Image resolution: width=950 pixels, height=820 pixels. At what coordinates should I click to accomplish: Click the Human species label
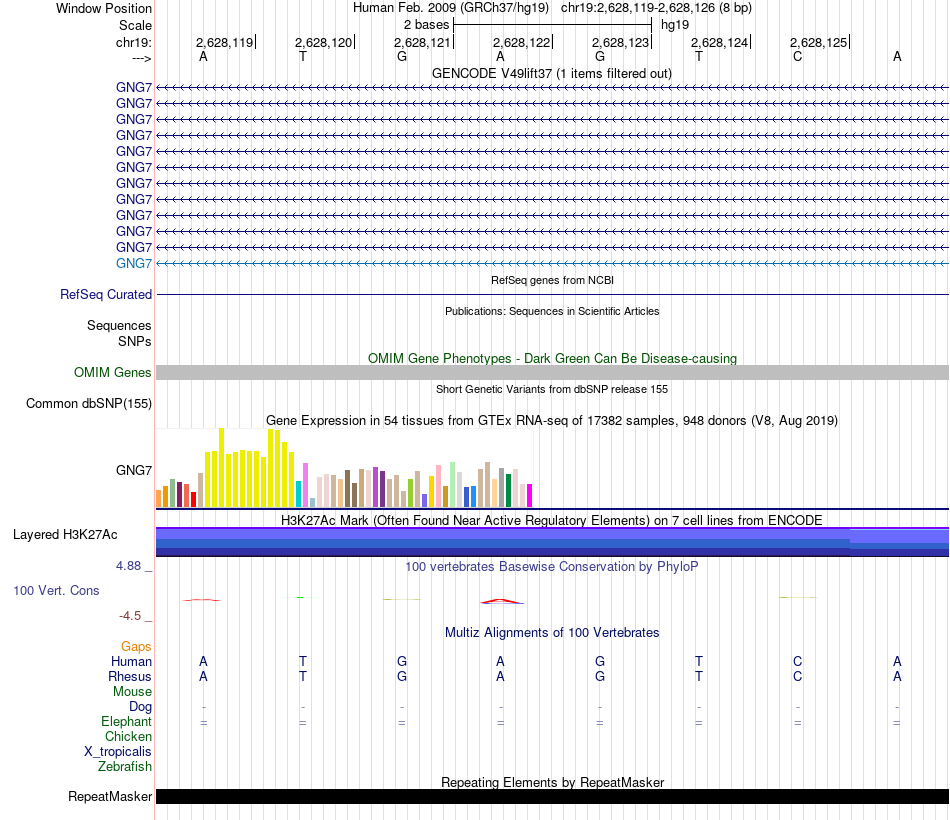pos(131,661)
